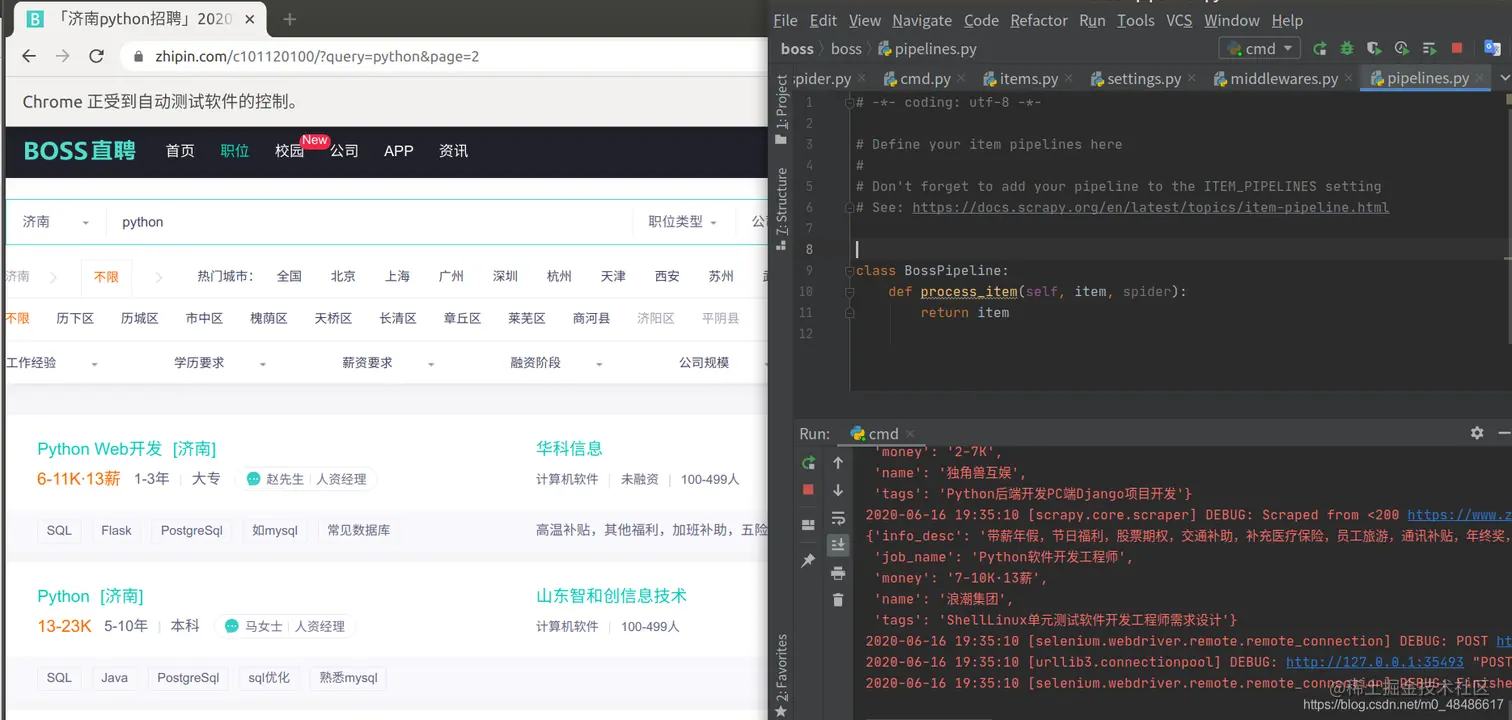The width and height of the screenshot is (1512, 720).
Task: Click the python search input field
Action: 370,222
